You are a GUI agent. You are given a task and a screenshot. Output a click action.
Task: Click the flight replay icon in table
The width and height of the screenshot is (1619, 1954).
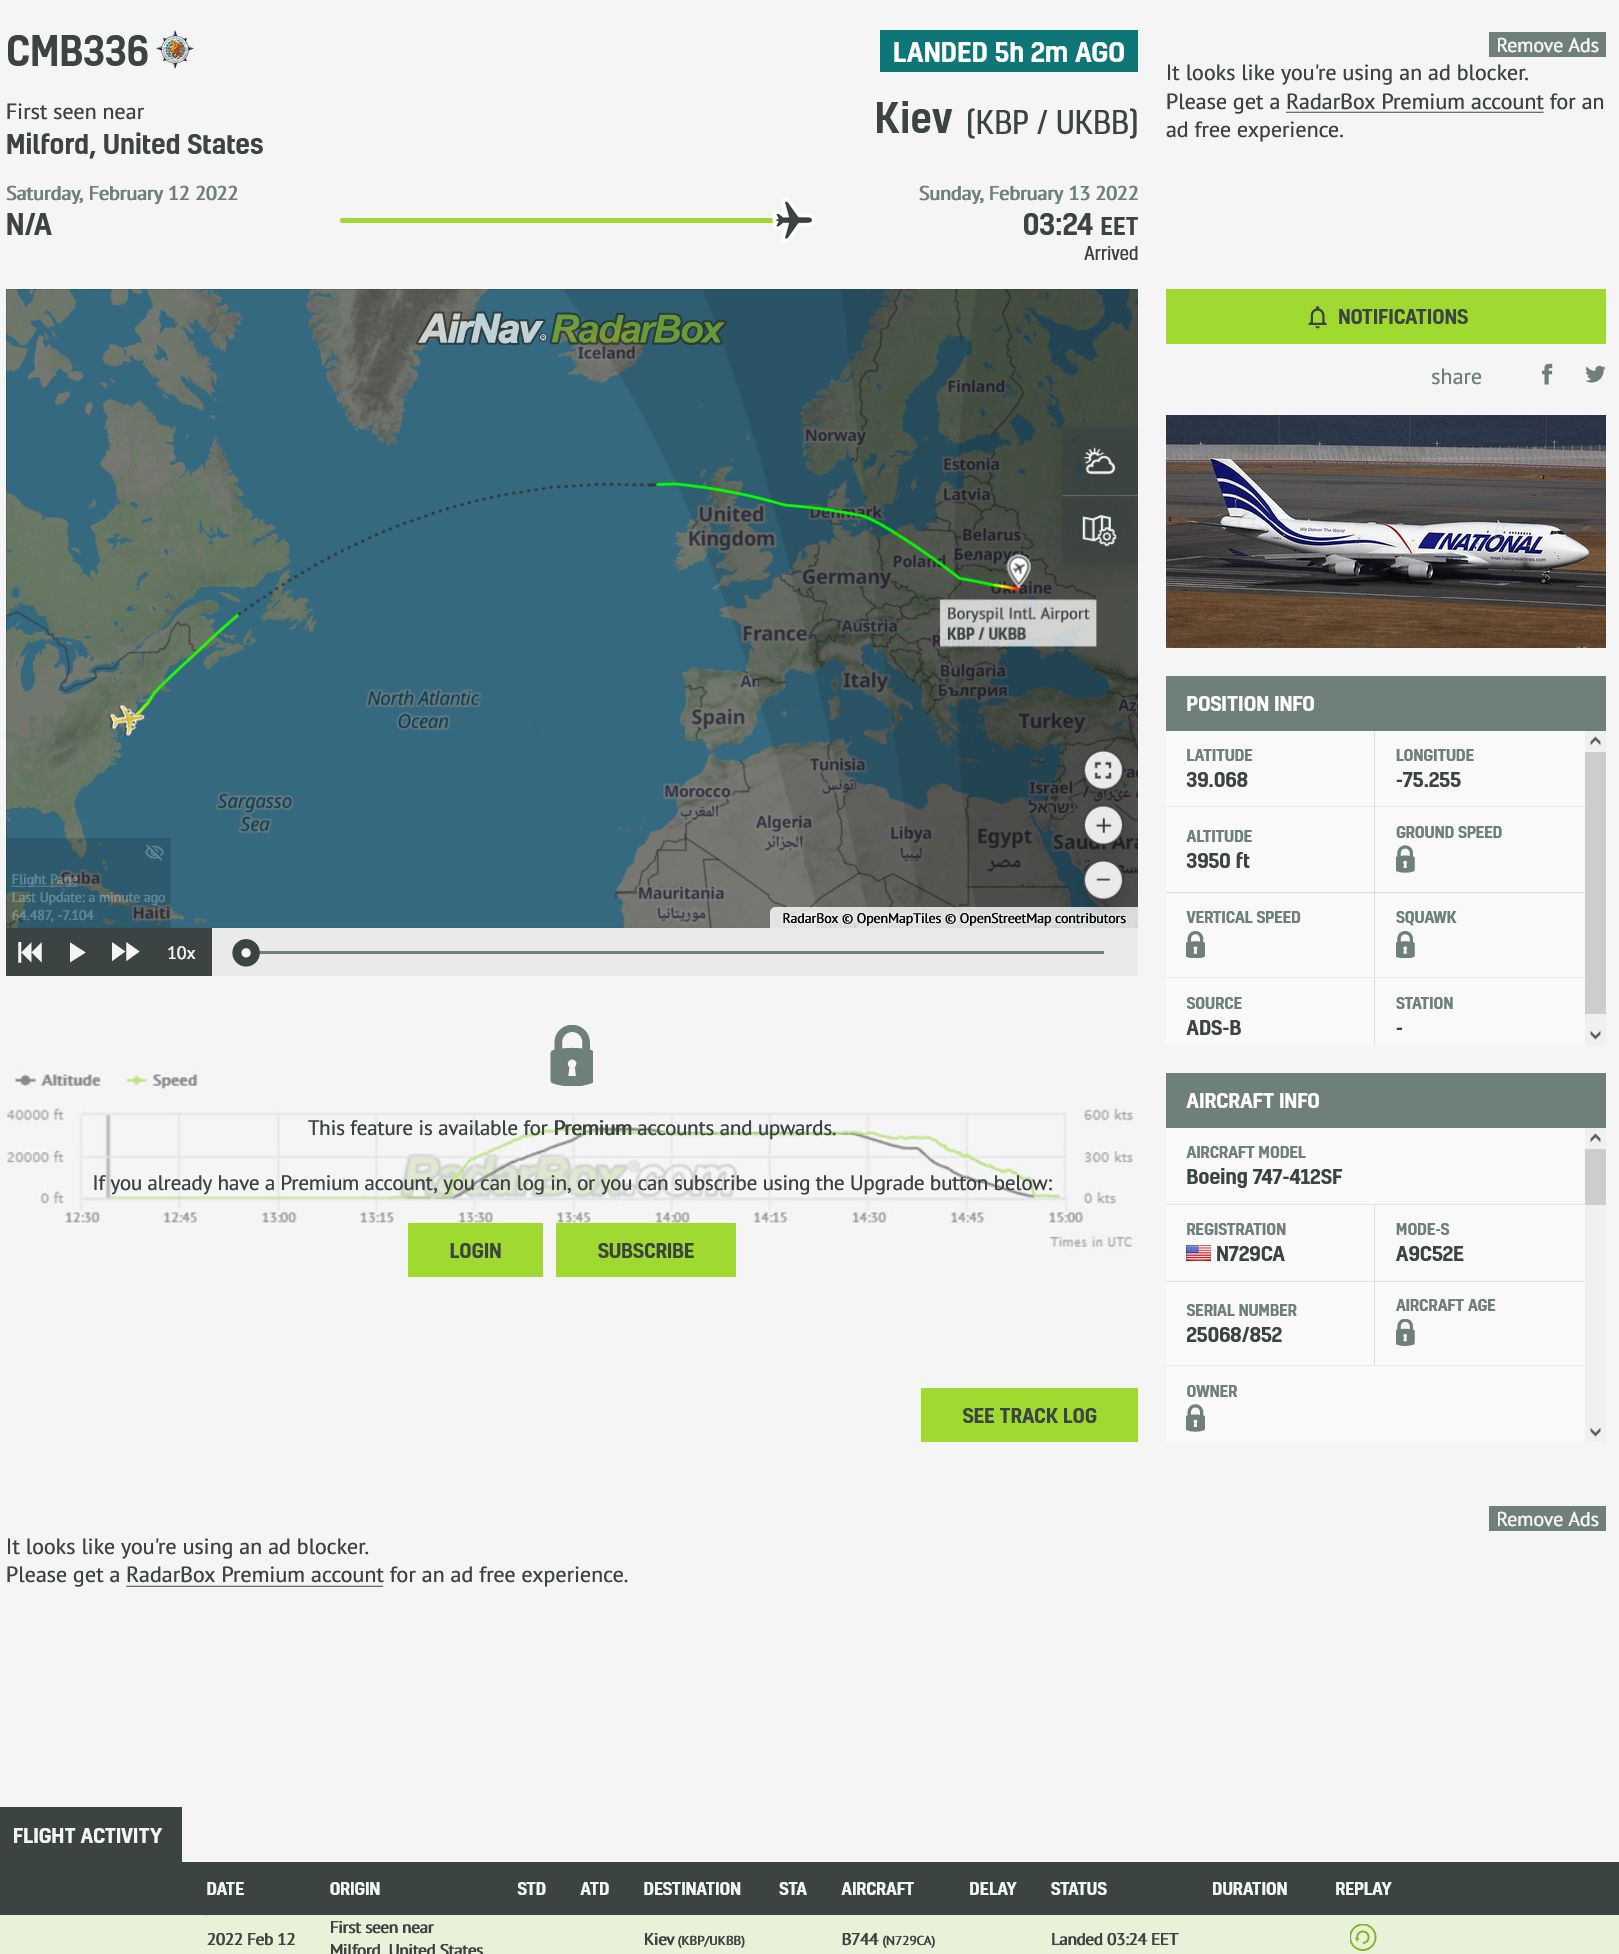coord(1362,1937)
